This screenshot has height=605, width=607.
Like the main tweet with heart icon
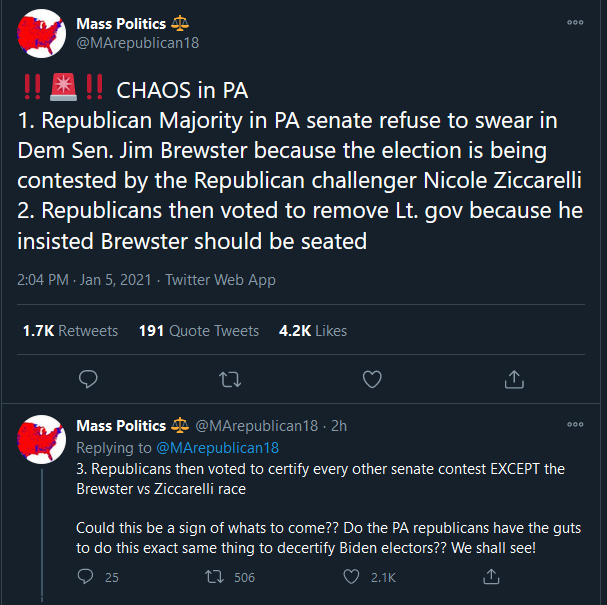click(x=372, y=379)
